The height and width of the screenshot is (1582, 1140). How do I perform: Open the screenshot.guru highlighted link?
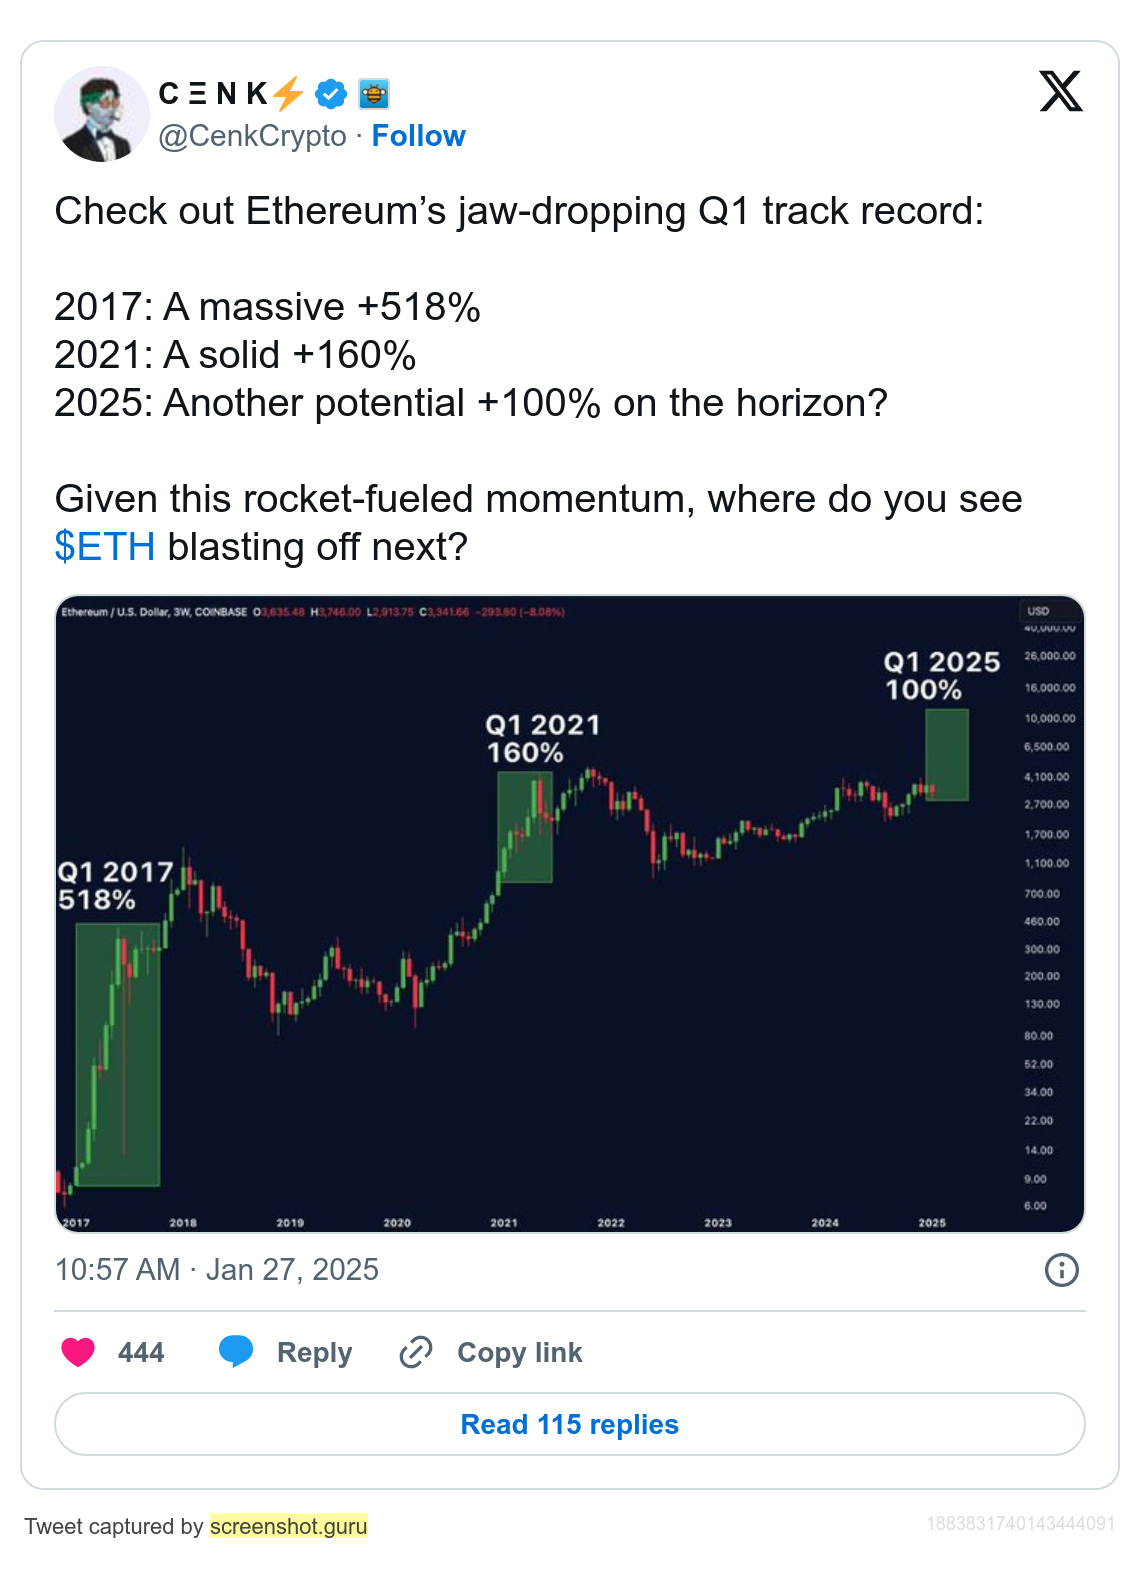click(289, 1526)
